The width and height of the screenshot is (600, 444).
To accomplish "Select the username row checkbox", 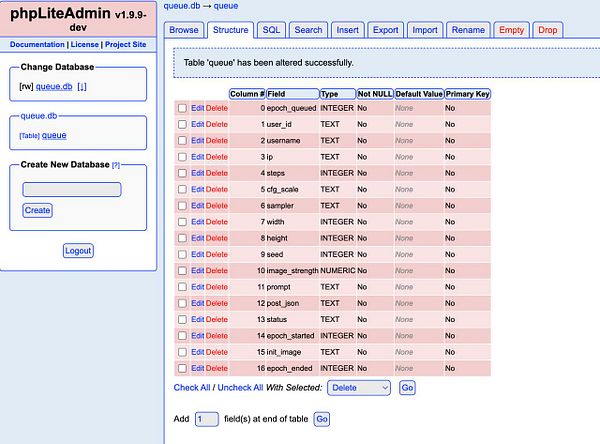I will (x=182, y=141).
